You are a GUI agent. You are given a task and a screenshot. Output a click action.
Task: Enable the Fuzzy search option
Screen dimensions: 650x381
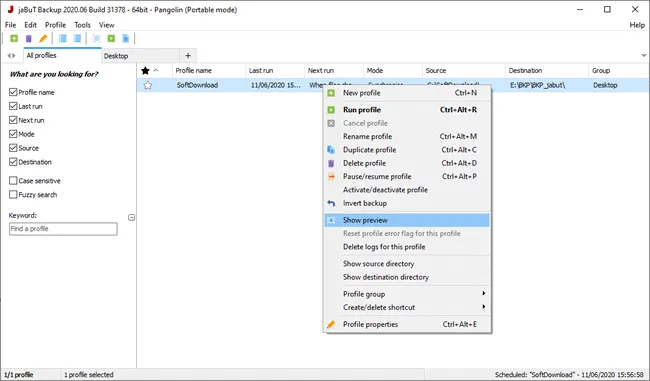click(13, 194)
